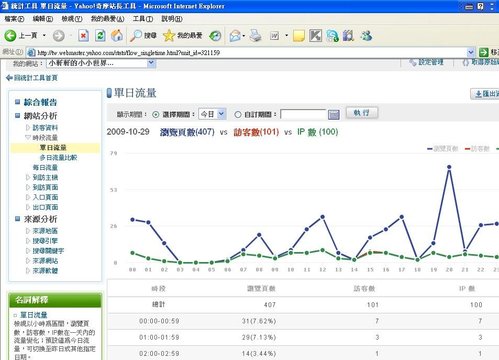Select 多日流量比較 in the sidebar
Viewport: 499px width, 360px height.
coord(58,157)
